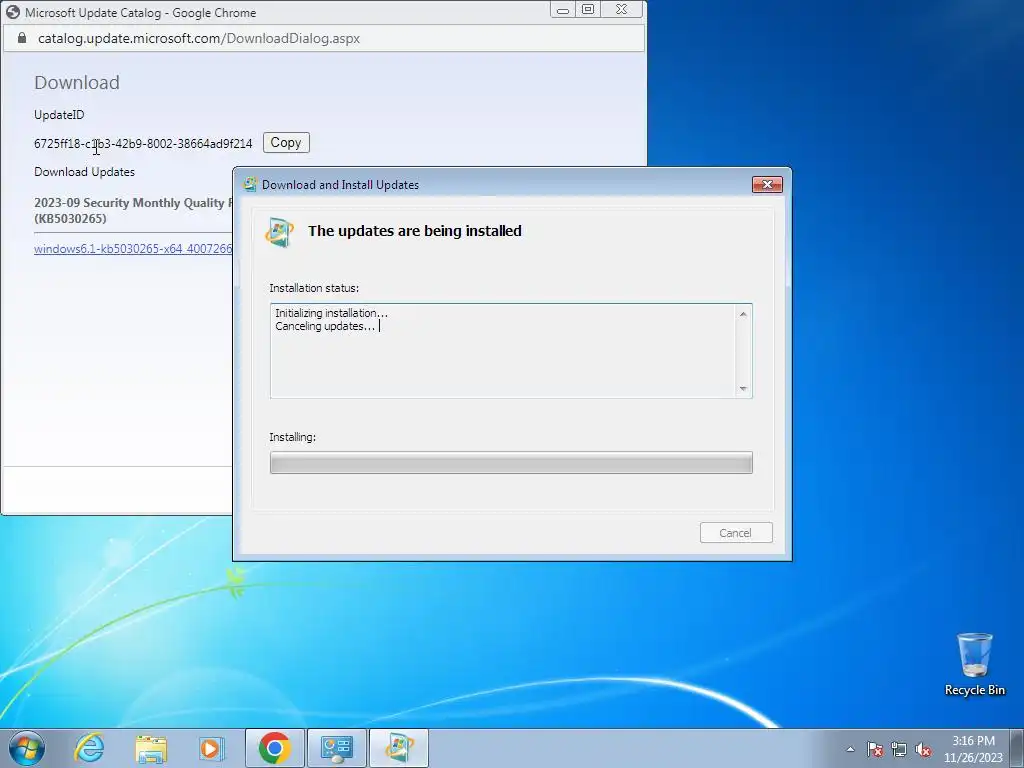The image size is (1024, 768).
Task: Click the 'Download Updates' label
Action: 84,172
